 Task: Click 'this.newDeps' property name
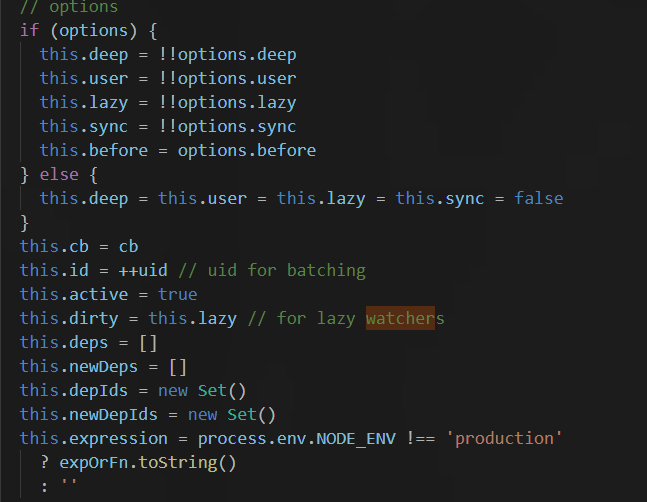click(79, 367)
